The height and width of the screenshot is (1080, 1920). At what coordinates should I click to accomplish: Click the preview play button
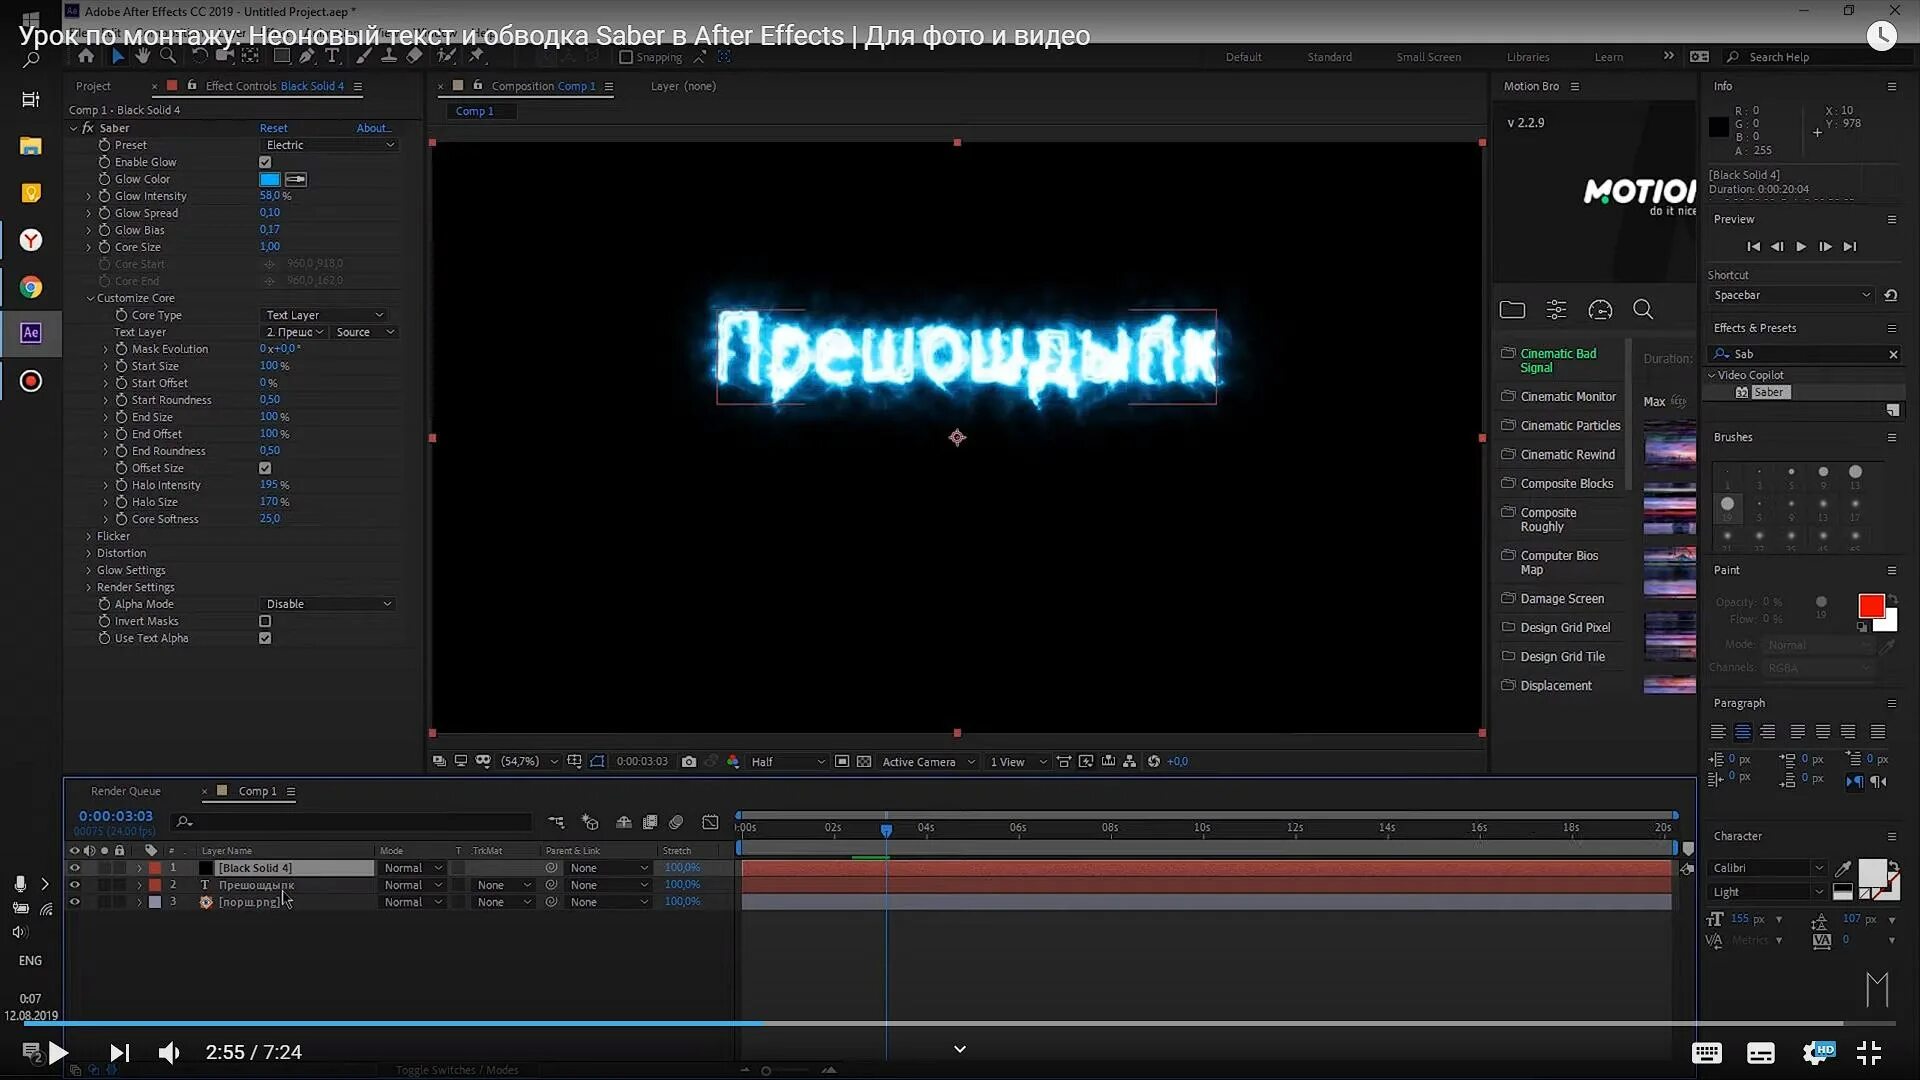[1801, 247]
